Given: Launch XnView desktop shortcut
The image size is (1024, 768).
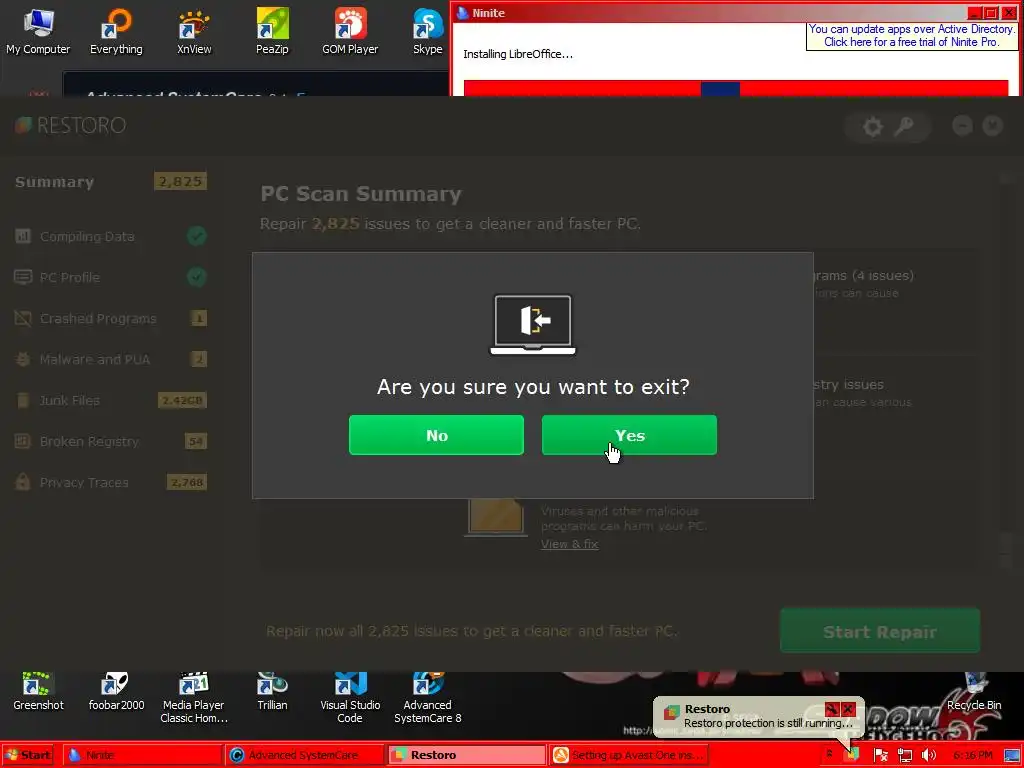Looking at the screenshot, I should pos(194,31).
